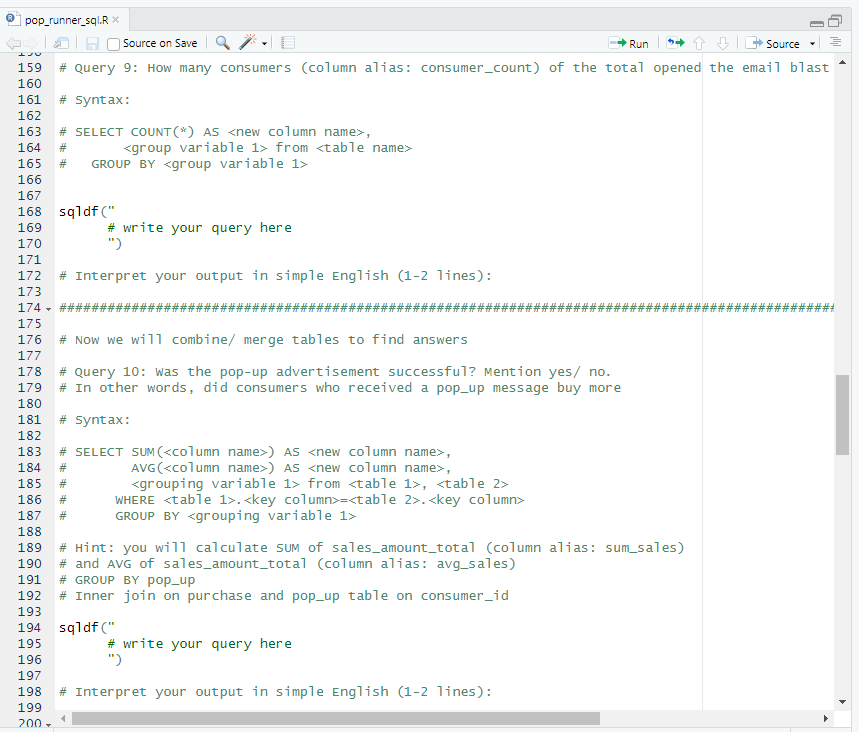Click the Save file icon

click(x=91, y=43)
